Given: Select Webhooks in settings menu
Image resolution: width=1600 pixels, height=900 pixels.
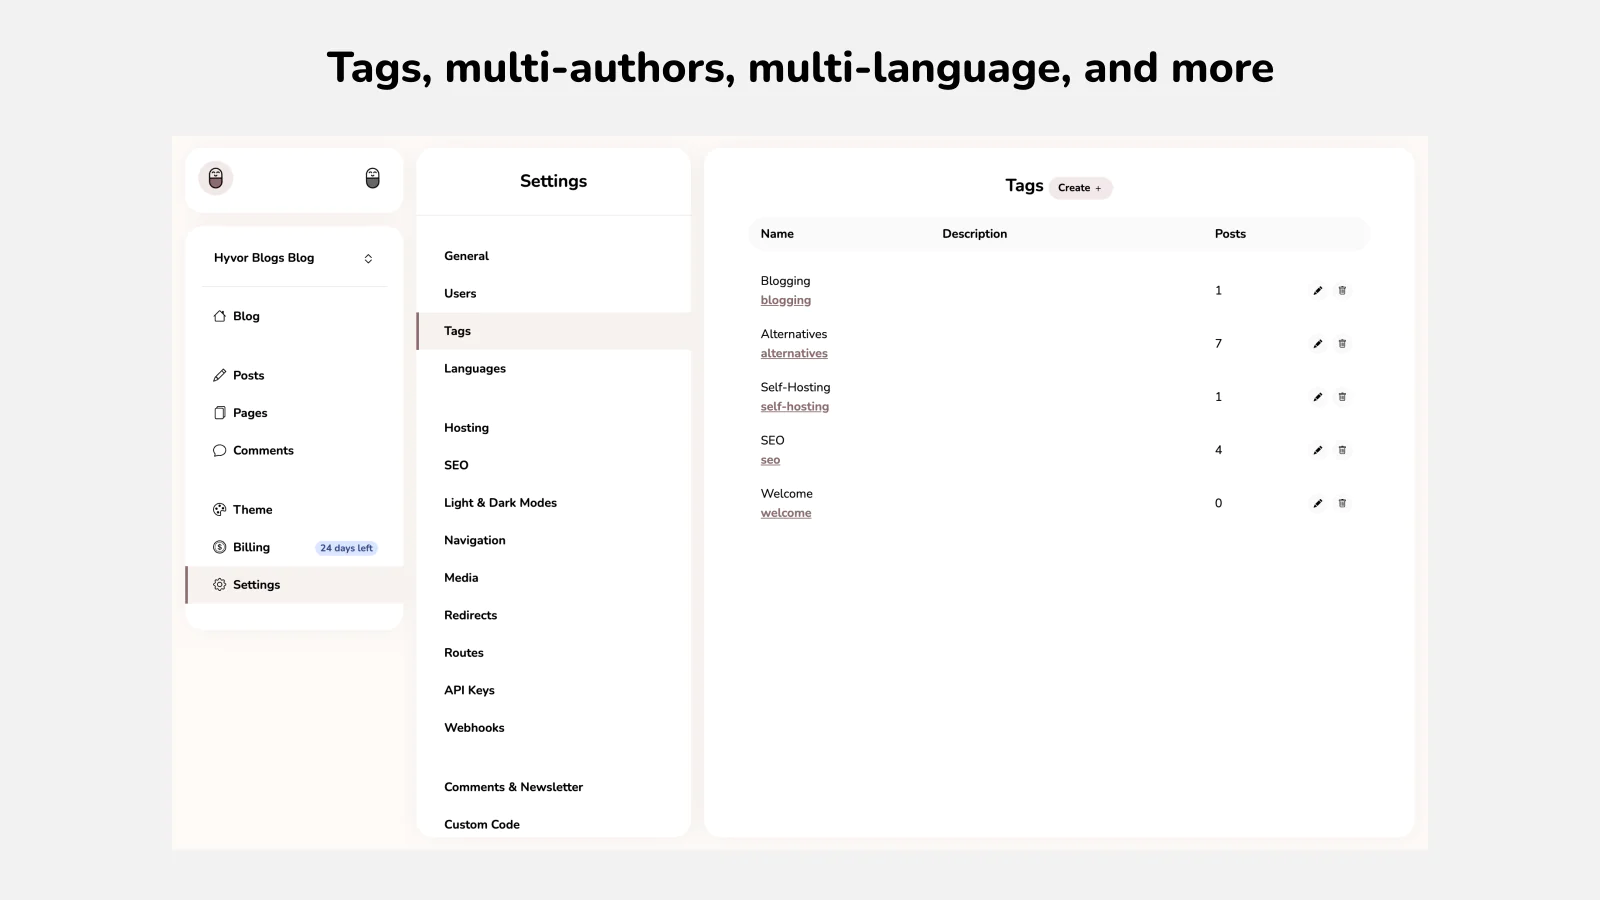Looking at the screenshot, I should (474, 728).
